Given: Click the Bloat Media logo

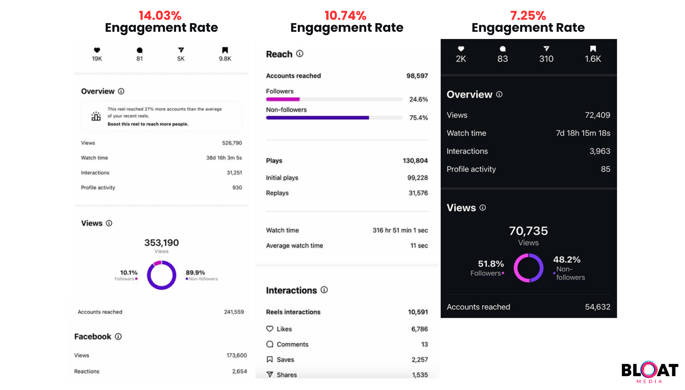Looking at the screenshot, I should (x=650, y=372).
